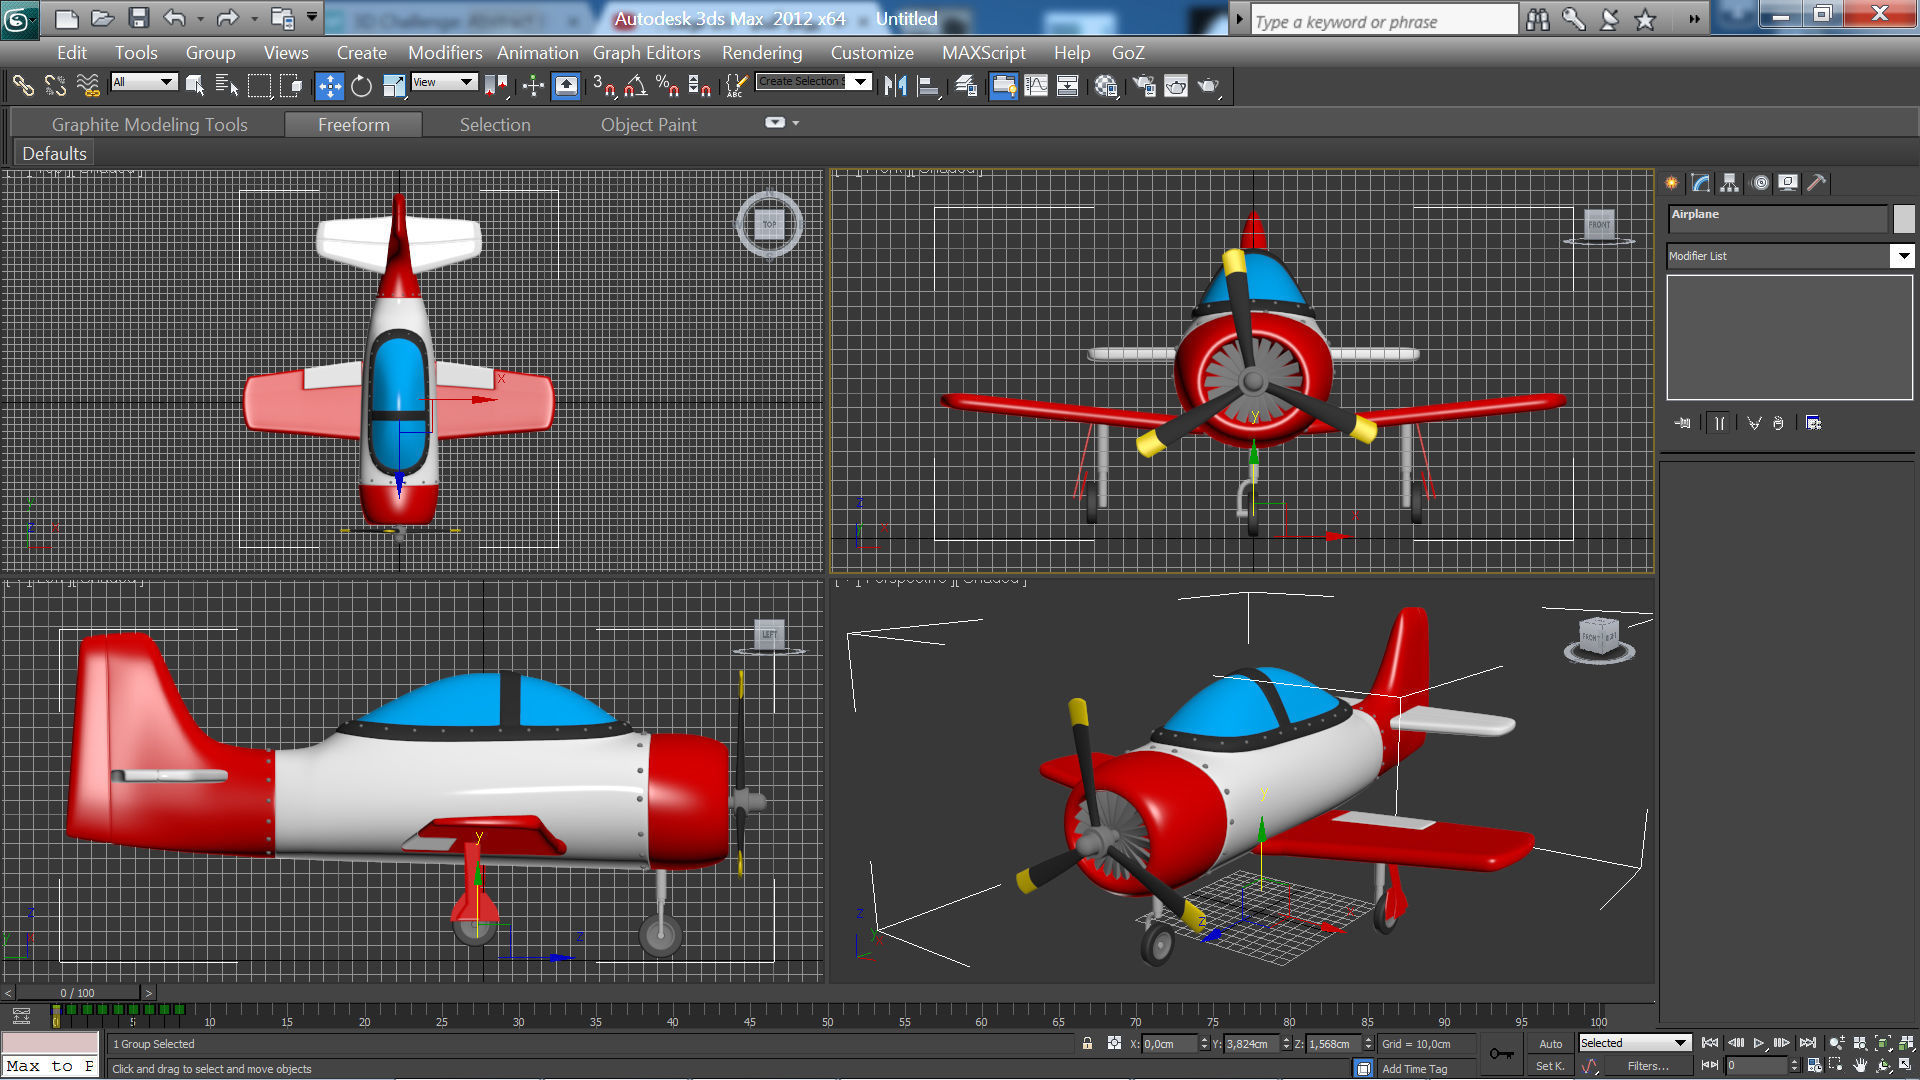Open the Edit menu
The image size is (1920, 1080).
click(x=71, y=52)
